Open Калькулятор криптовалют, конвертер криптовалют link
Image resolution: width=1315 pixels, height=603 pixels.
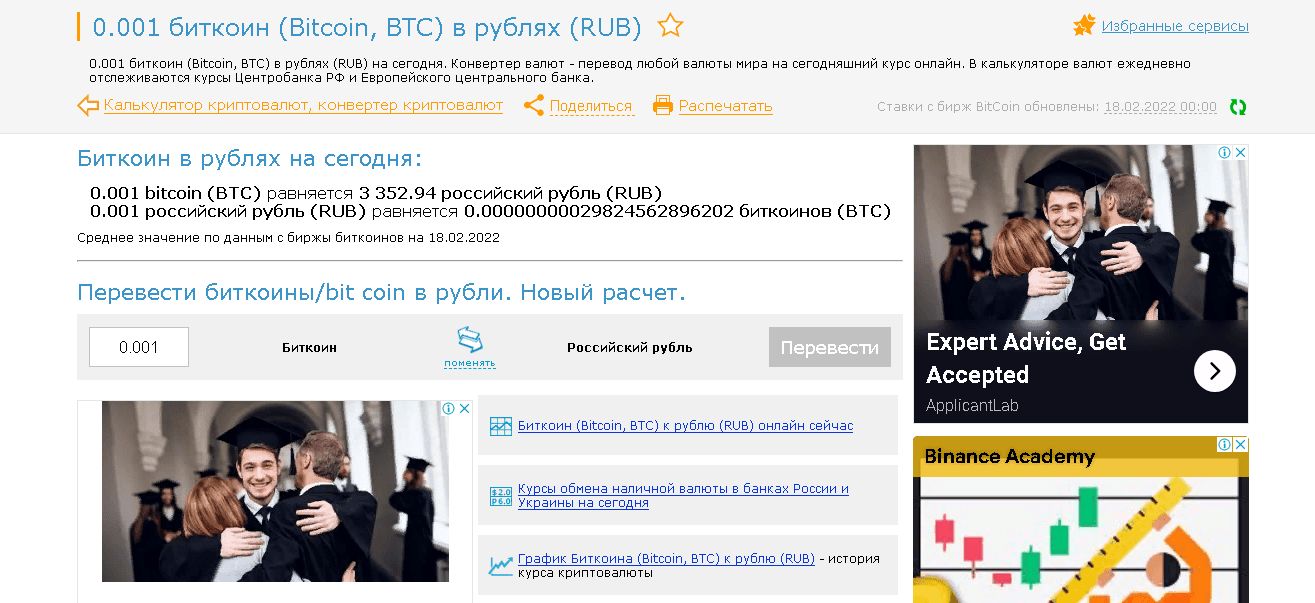pos(303,105)
